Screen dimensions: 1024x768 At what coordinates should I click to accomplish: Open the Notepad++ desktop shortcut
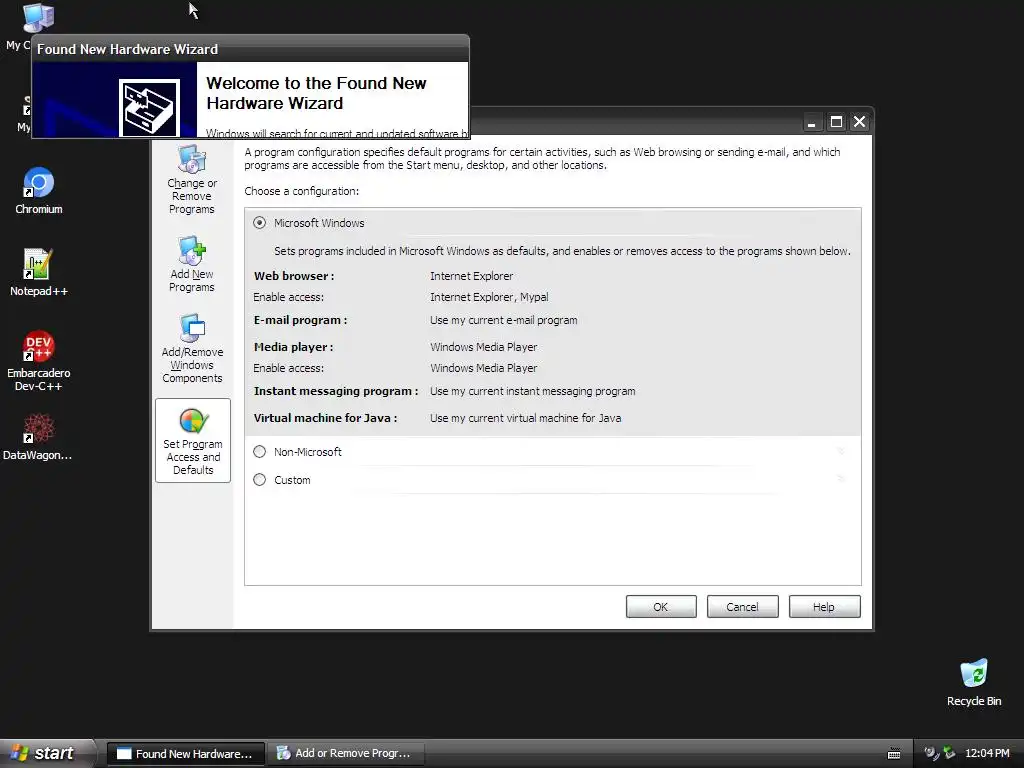[x=39, y=272]
